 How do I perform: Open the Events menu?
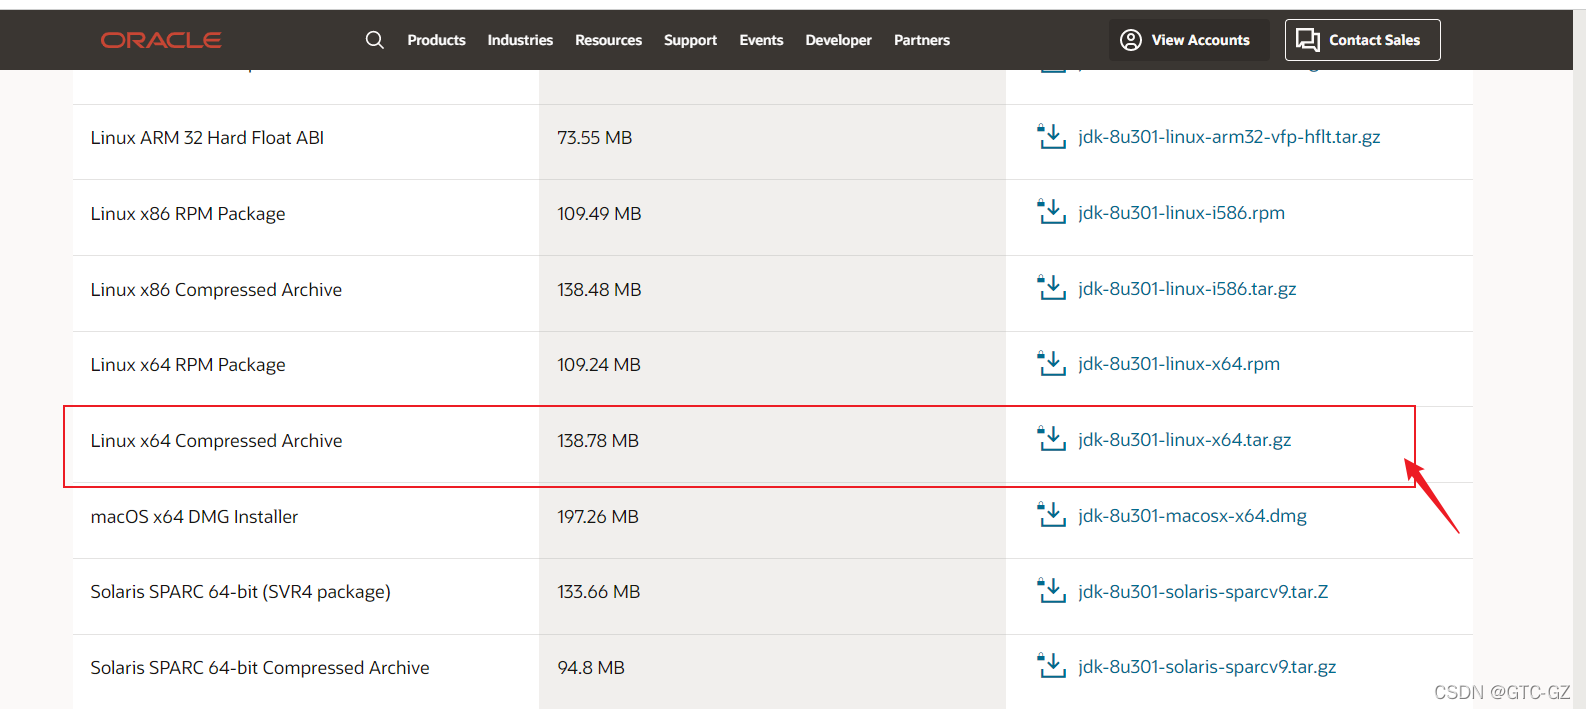click(x=761, y=40)
